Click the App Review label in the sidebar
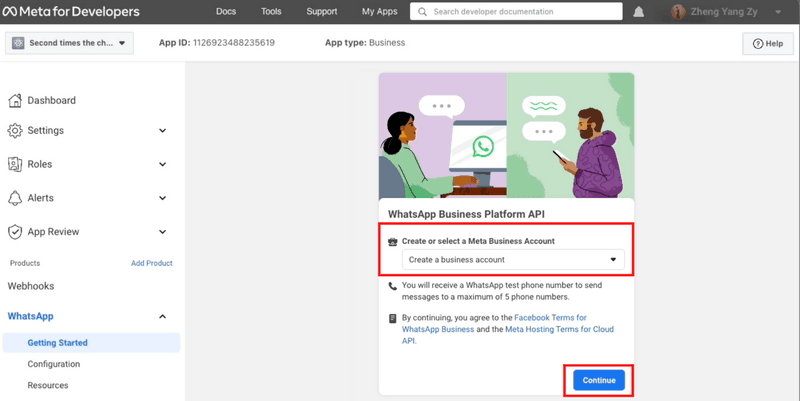 click(x=53, y=232)
